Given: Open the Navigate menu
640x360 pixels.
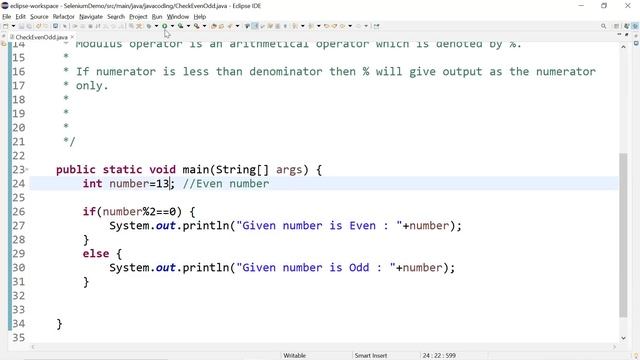Looking at the screenshot, I should tap(91, 17).
